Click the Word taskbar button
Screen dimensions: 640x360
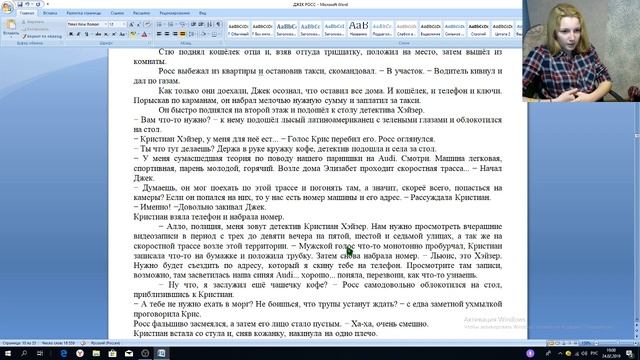point(162,353)
